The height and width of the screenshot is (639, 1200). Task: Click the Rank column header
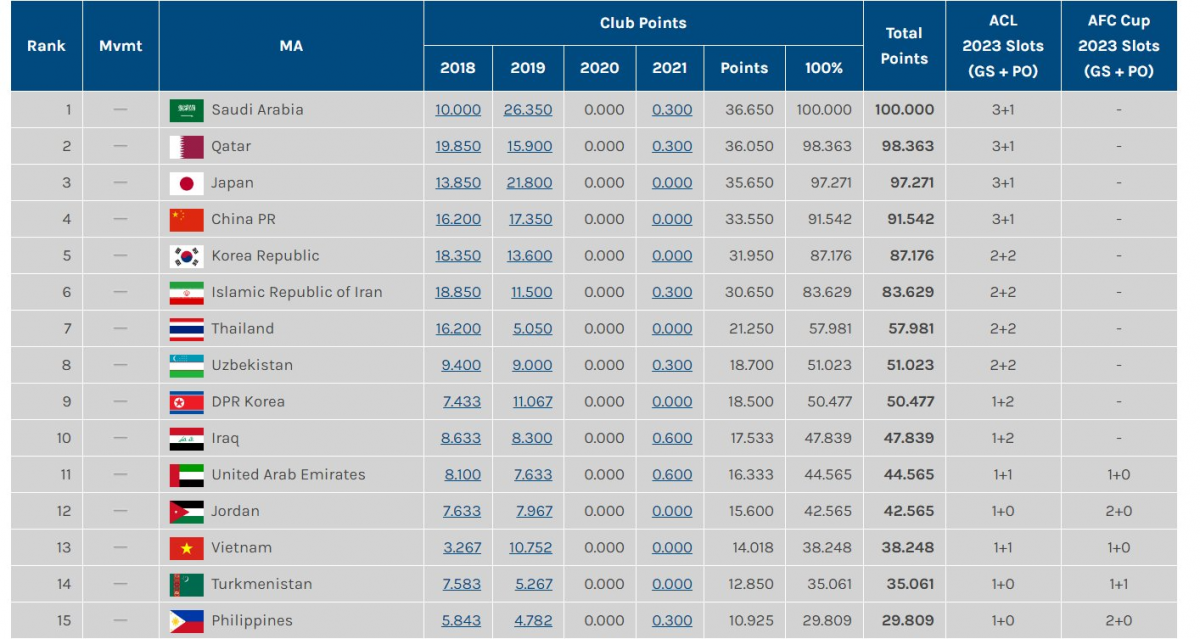(46, 46)
